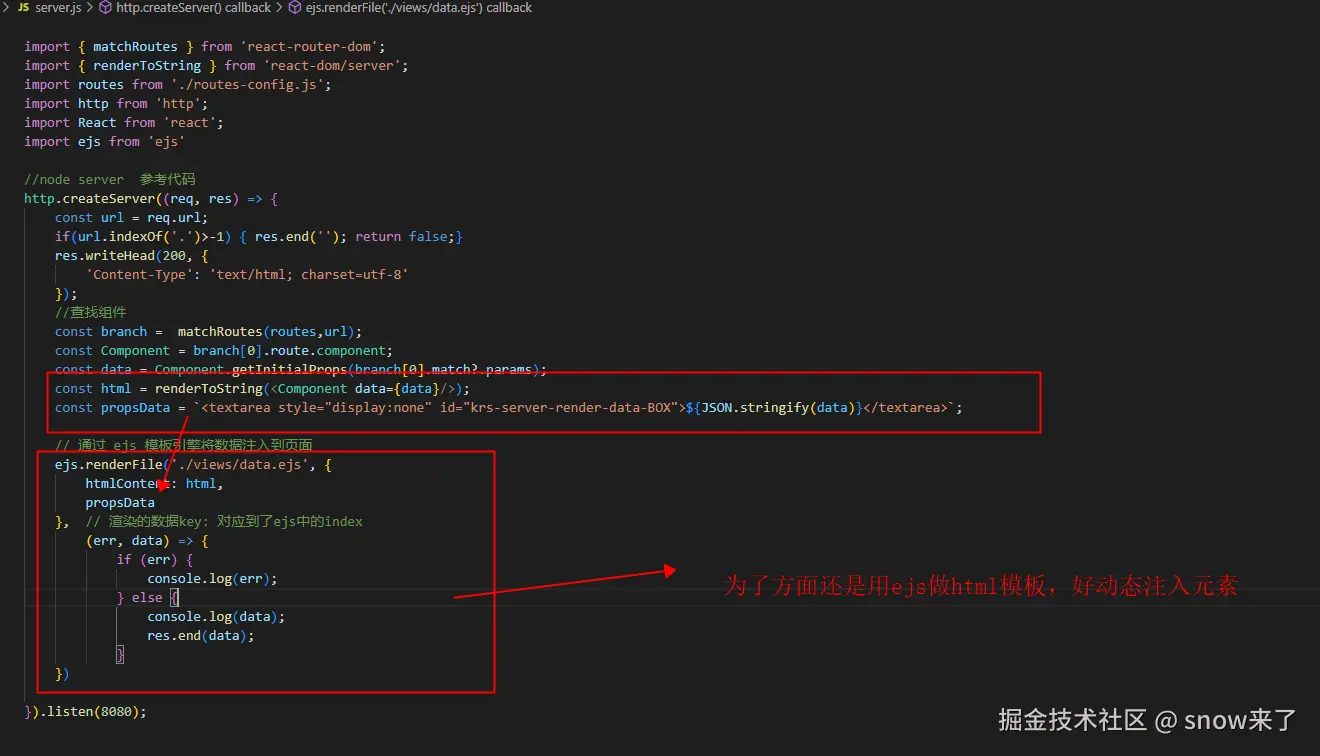The image size is (1320, 756).
Task: Click htmlContent: html property
Action: [x=154, y=484]
